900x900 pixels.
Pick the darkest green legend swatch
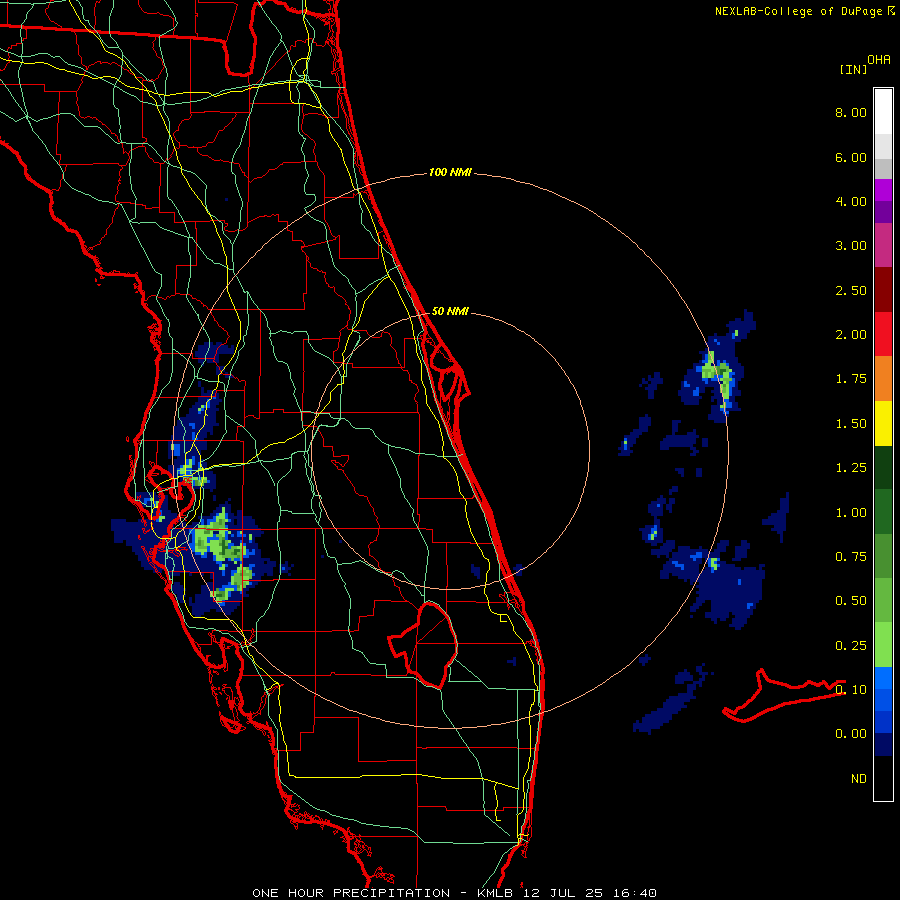click(x=883, y=467)
